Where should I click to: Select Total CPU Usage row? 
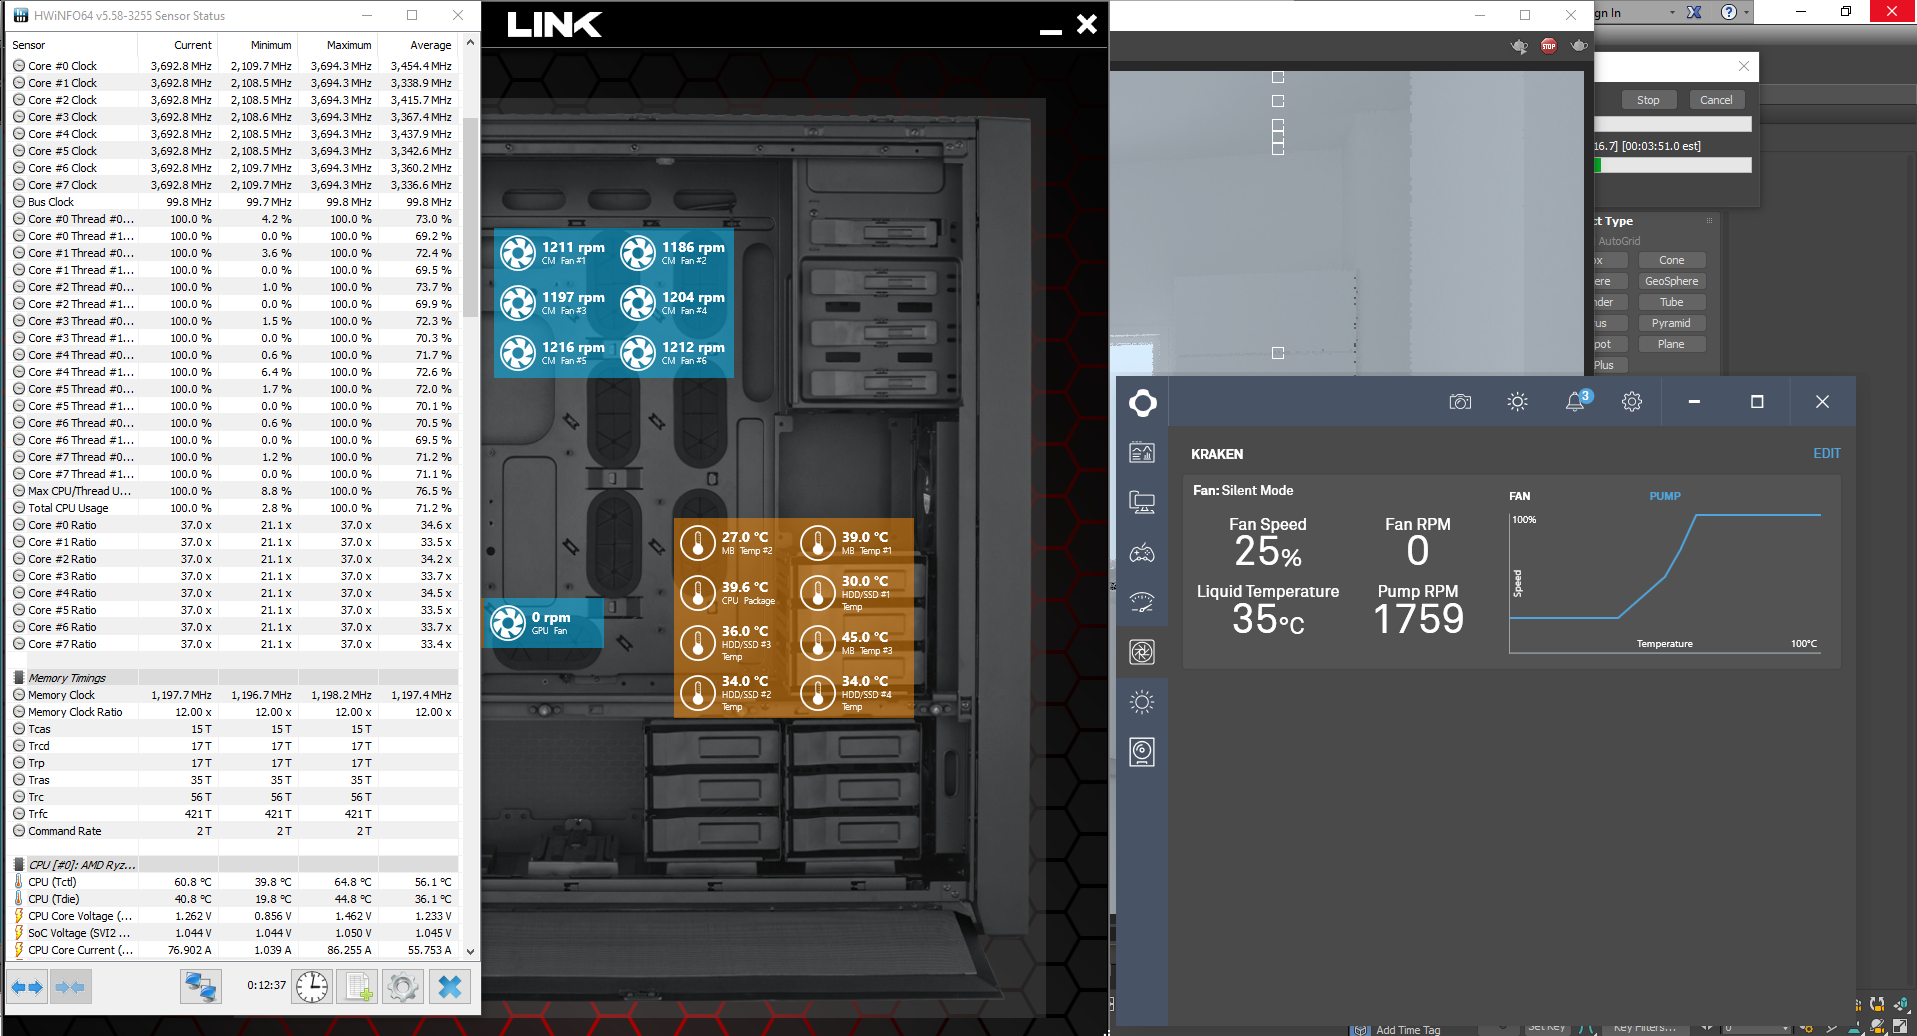(x=232, y=508)
